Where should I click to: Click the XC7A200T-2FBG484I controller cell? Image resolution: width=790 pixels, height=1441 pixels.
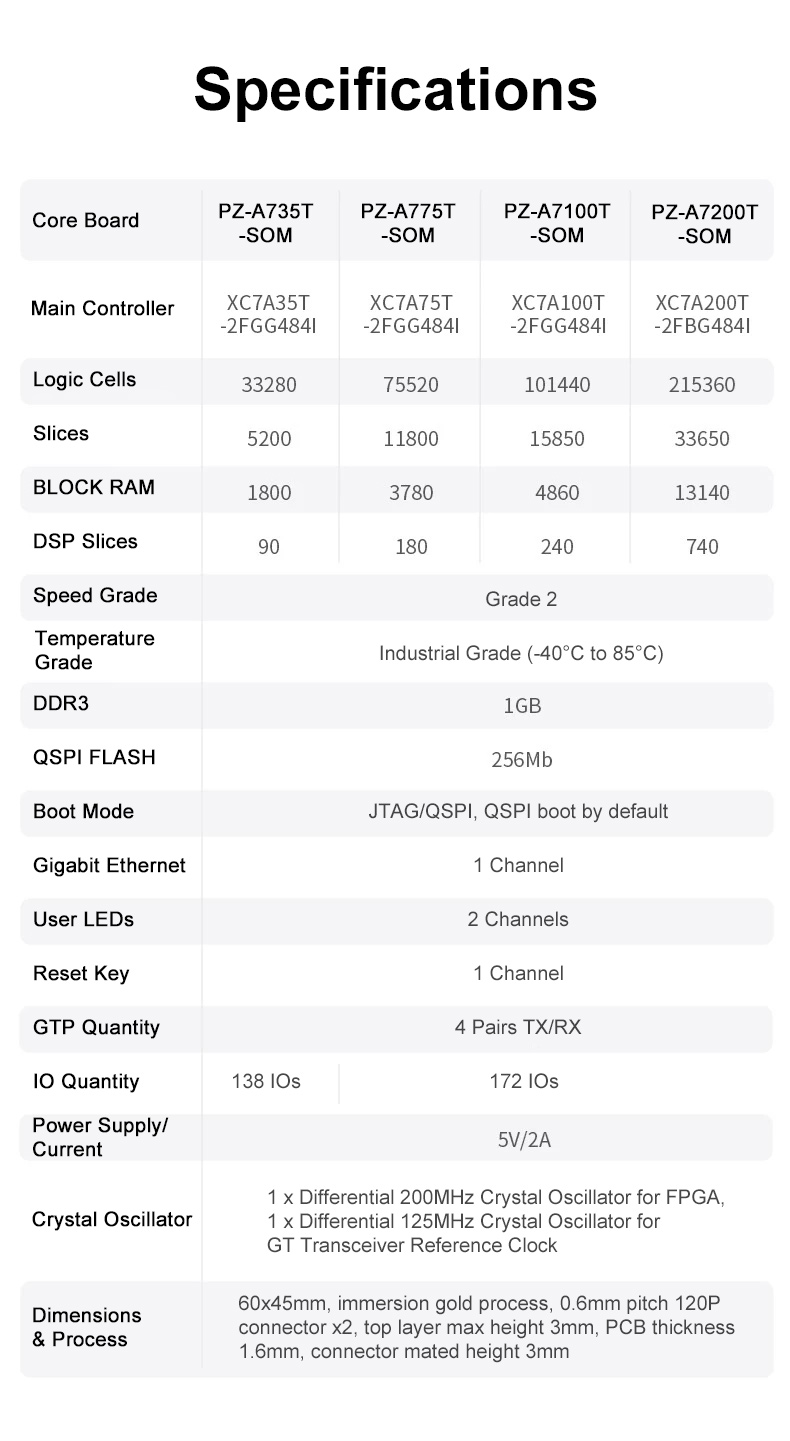tap(702, 314)
